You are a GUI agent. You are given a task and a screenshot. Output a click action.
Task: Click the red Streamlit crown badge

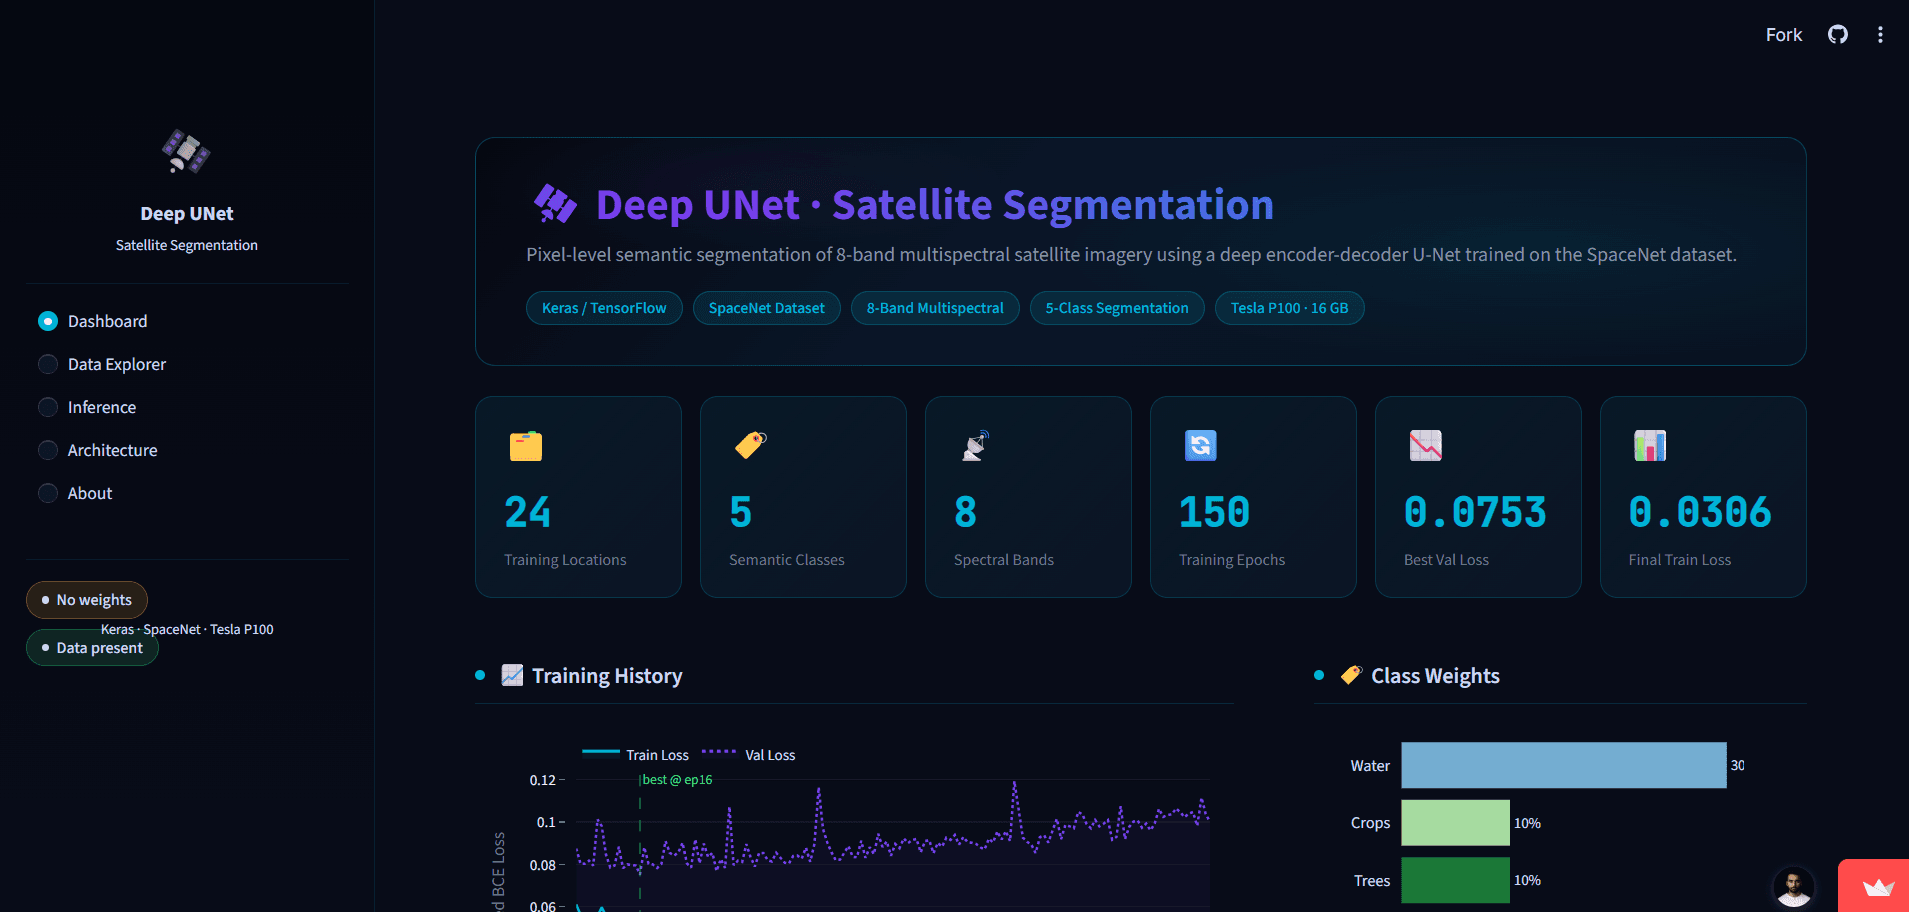tap(1875, 886)
